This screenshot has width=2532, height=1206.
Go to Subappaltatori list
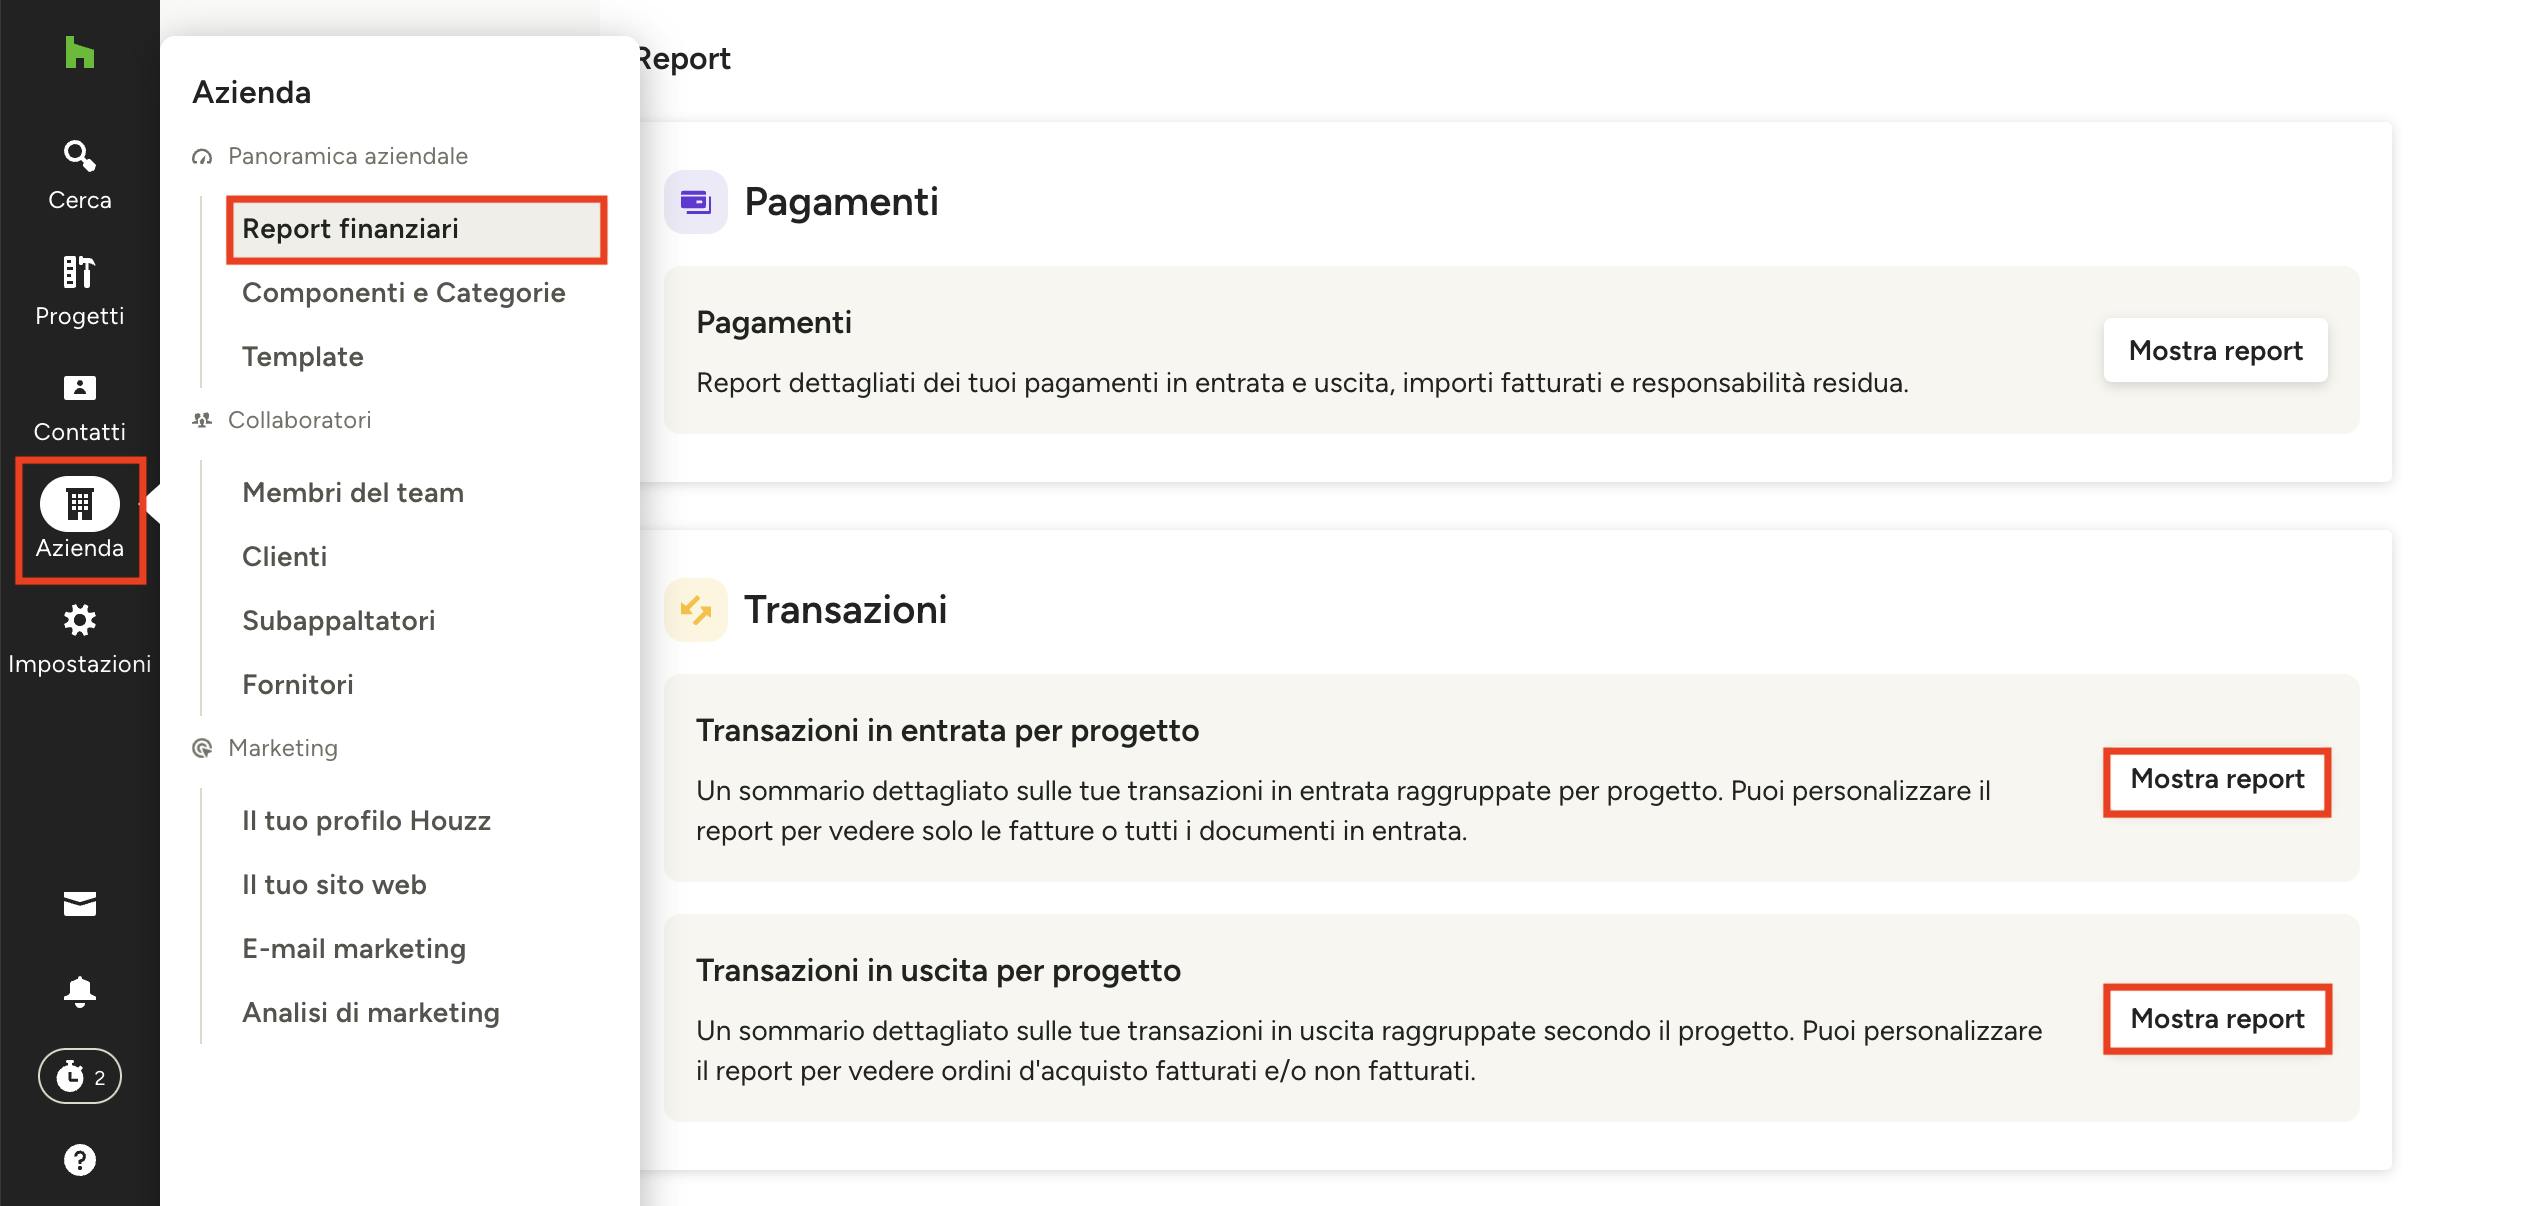pyautogui.click(x=339, y=621)
